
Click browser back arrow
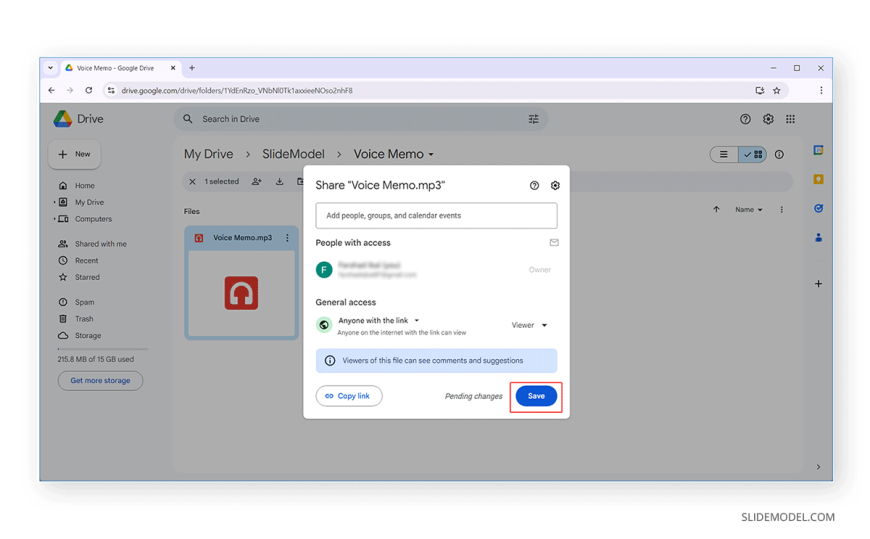pyautogui.click(x=52, y=90)
